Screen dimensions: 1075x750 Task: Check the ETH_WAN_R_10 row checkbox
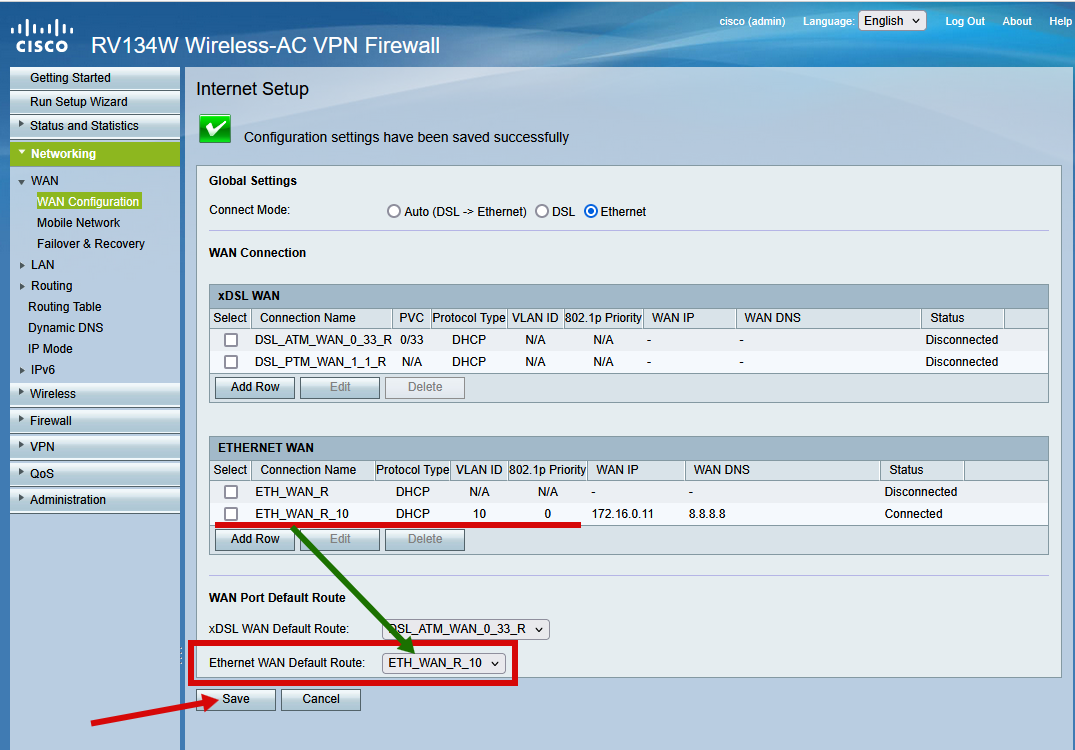click(231, 513)
